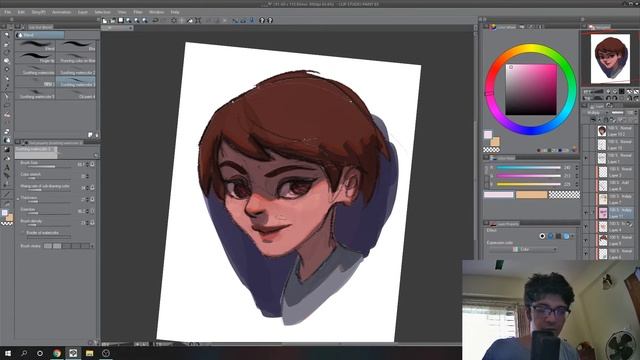The width and height of the screenshot is (640, 360).
Task: Click the add sub tool icon below brush list
Action: [90, 135]
